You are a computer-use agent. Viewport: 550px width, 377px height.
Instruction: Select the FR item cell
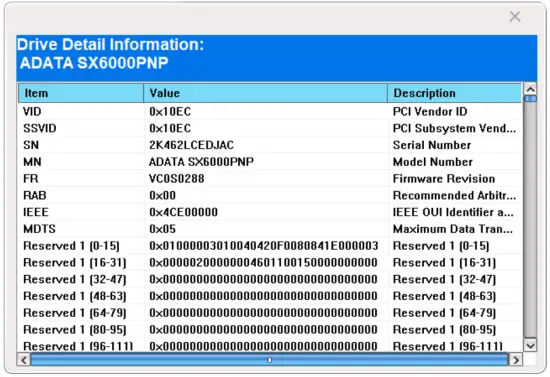[31, 179]
